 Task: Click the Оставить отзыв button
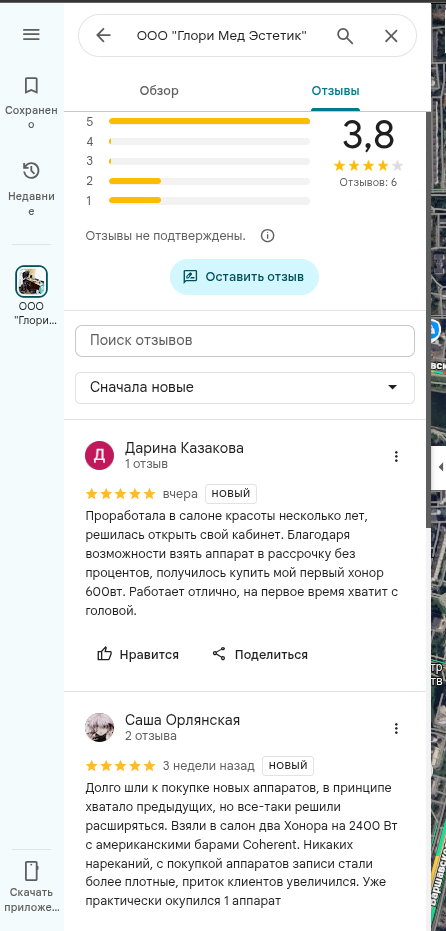point(244,277)
